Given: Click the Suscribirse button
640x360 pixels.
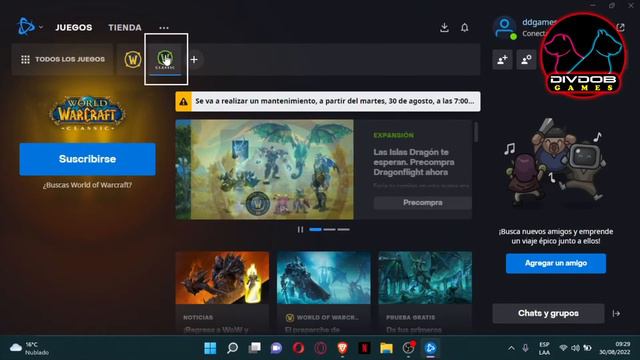Looking at the screenshot, I should 87,159.
